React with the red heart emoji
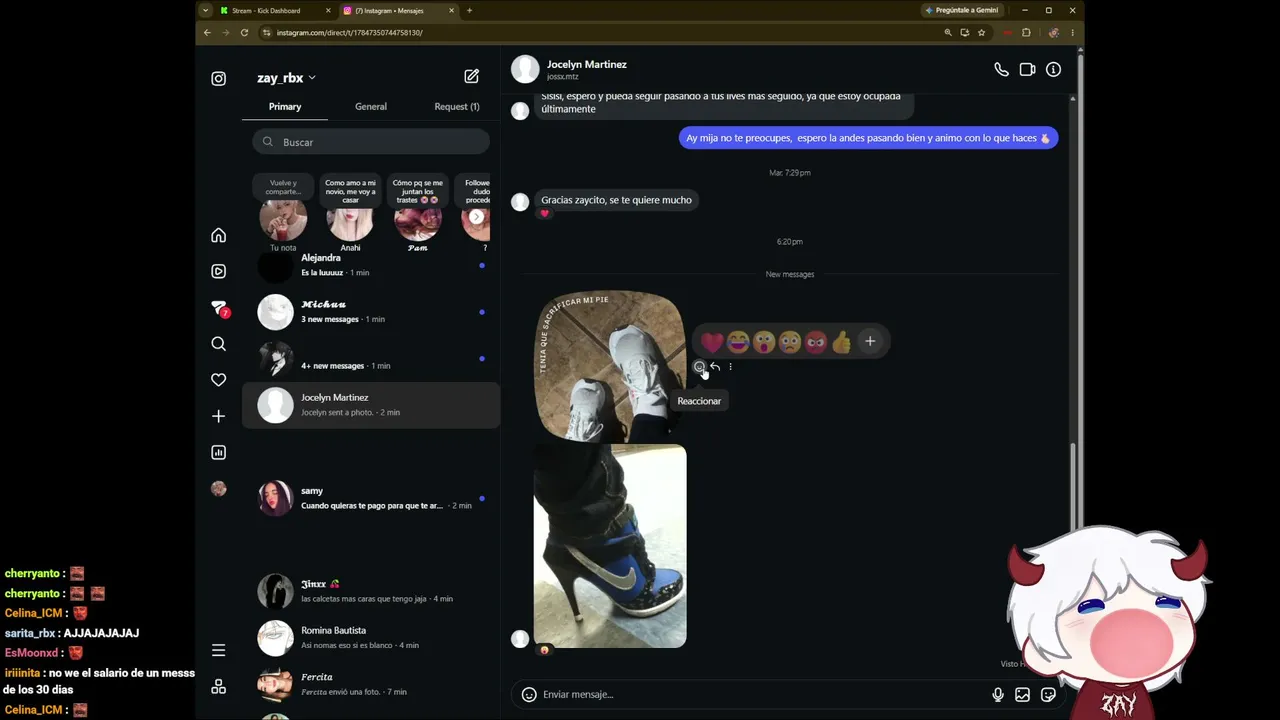The height and width of the screenshot is (720, 1280). pos(712,342)
